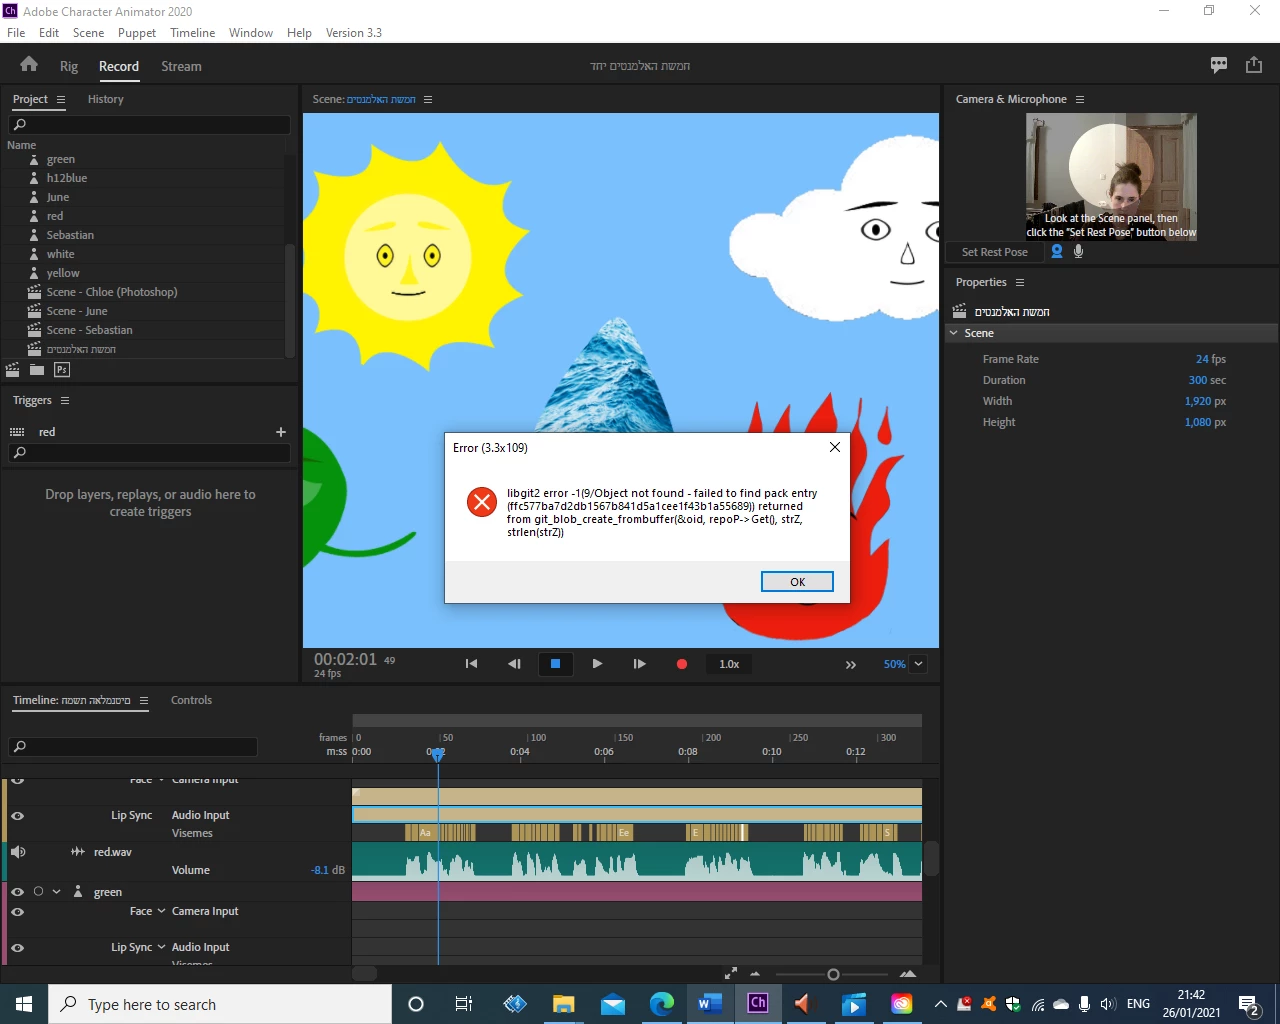Open the Project panel menu
This screenshot has height=1024, width=1280.
click(x=61, y=99)
